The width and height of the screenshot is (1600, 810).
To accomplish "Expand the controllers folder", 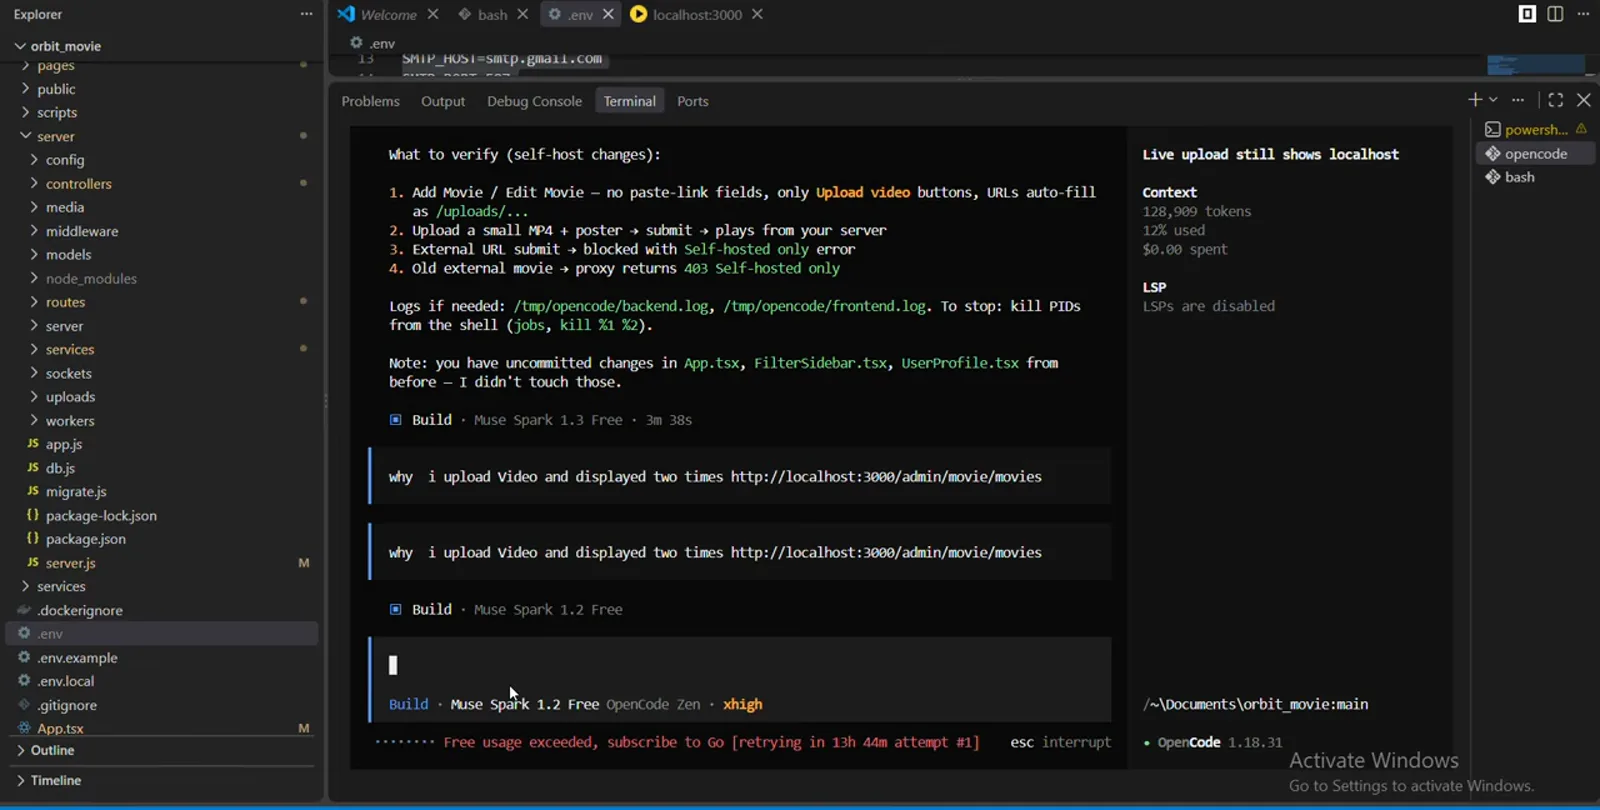I will pyautogui.click(x=78, y=184).
